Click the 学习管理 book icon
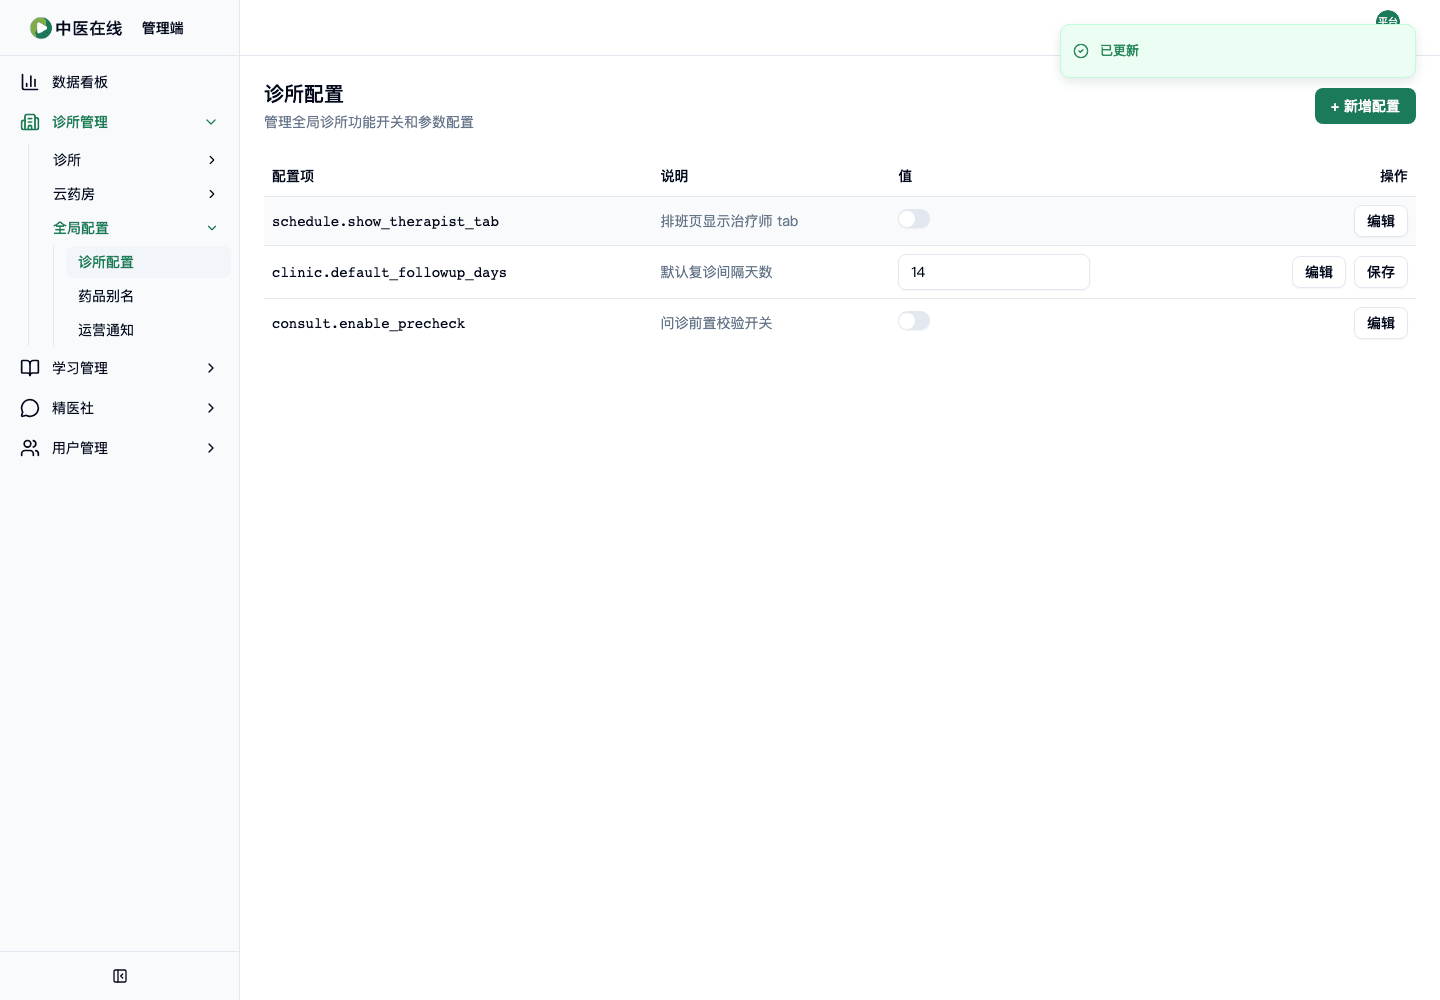The width and height of the screenshot is (1440, 1000). [30, 368]
